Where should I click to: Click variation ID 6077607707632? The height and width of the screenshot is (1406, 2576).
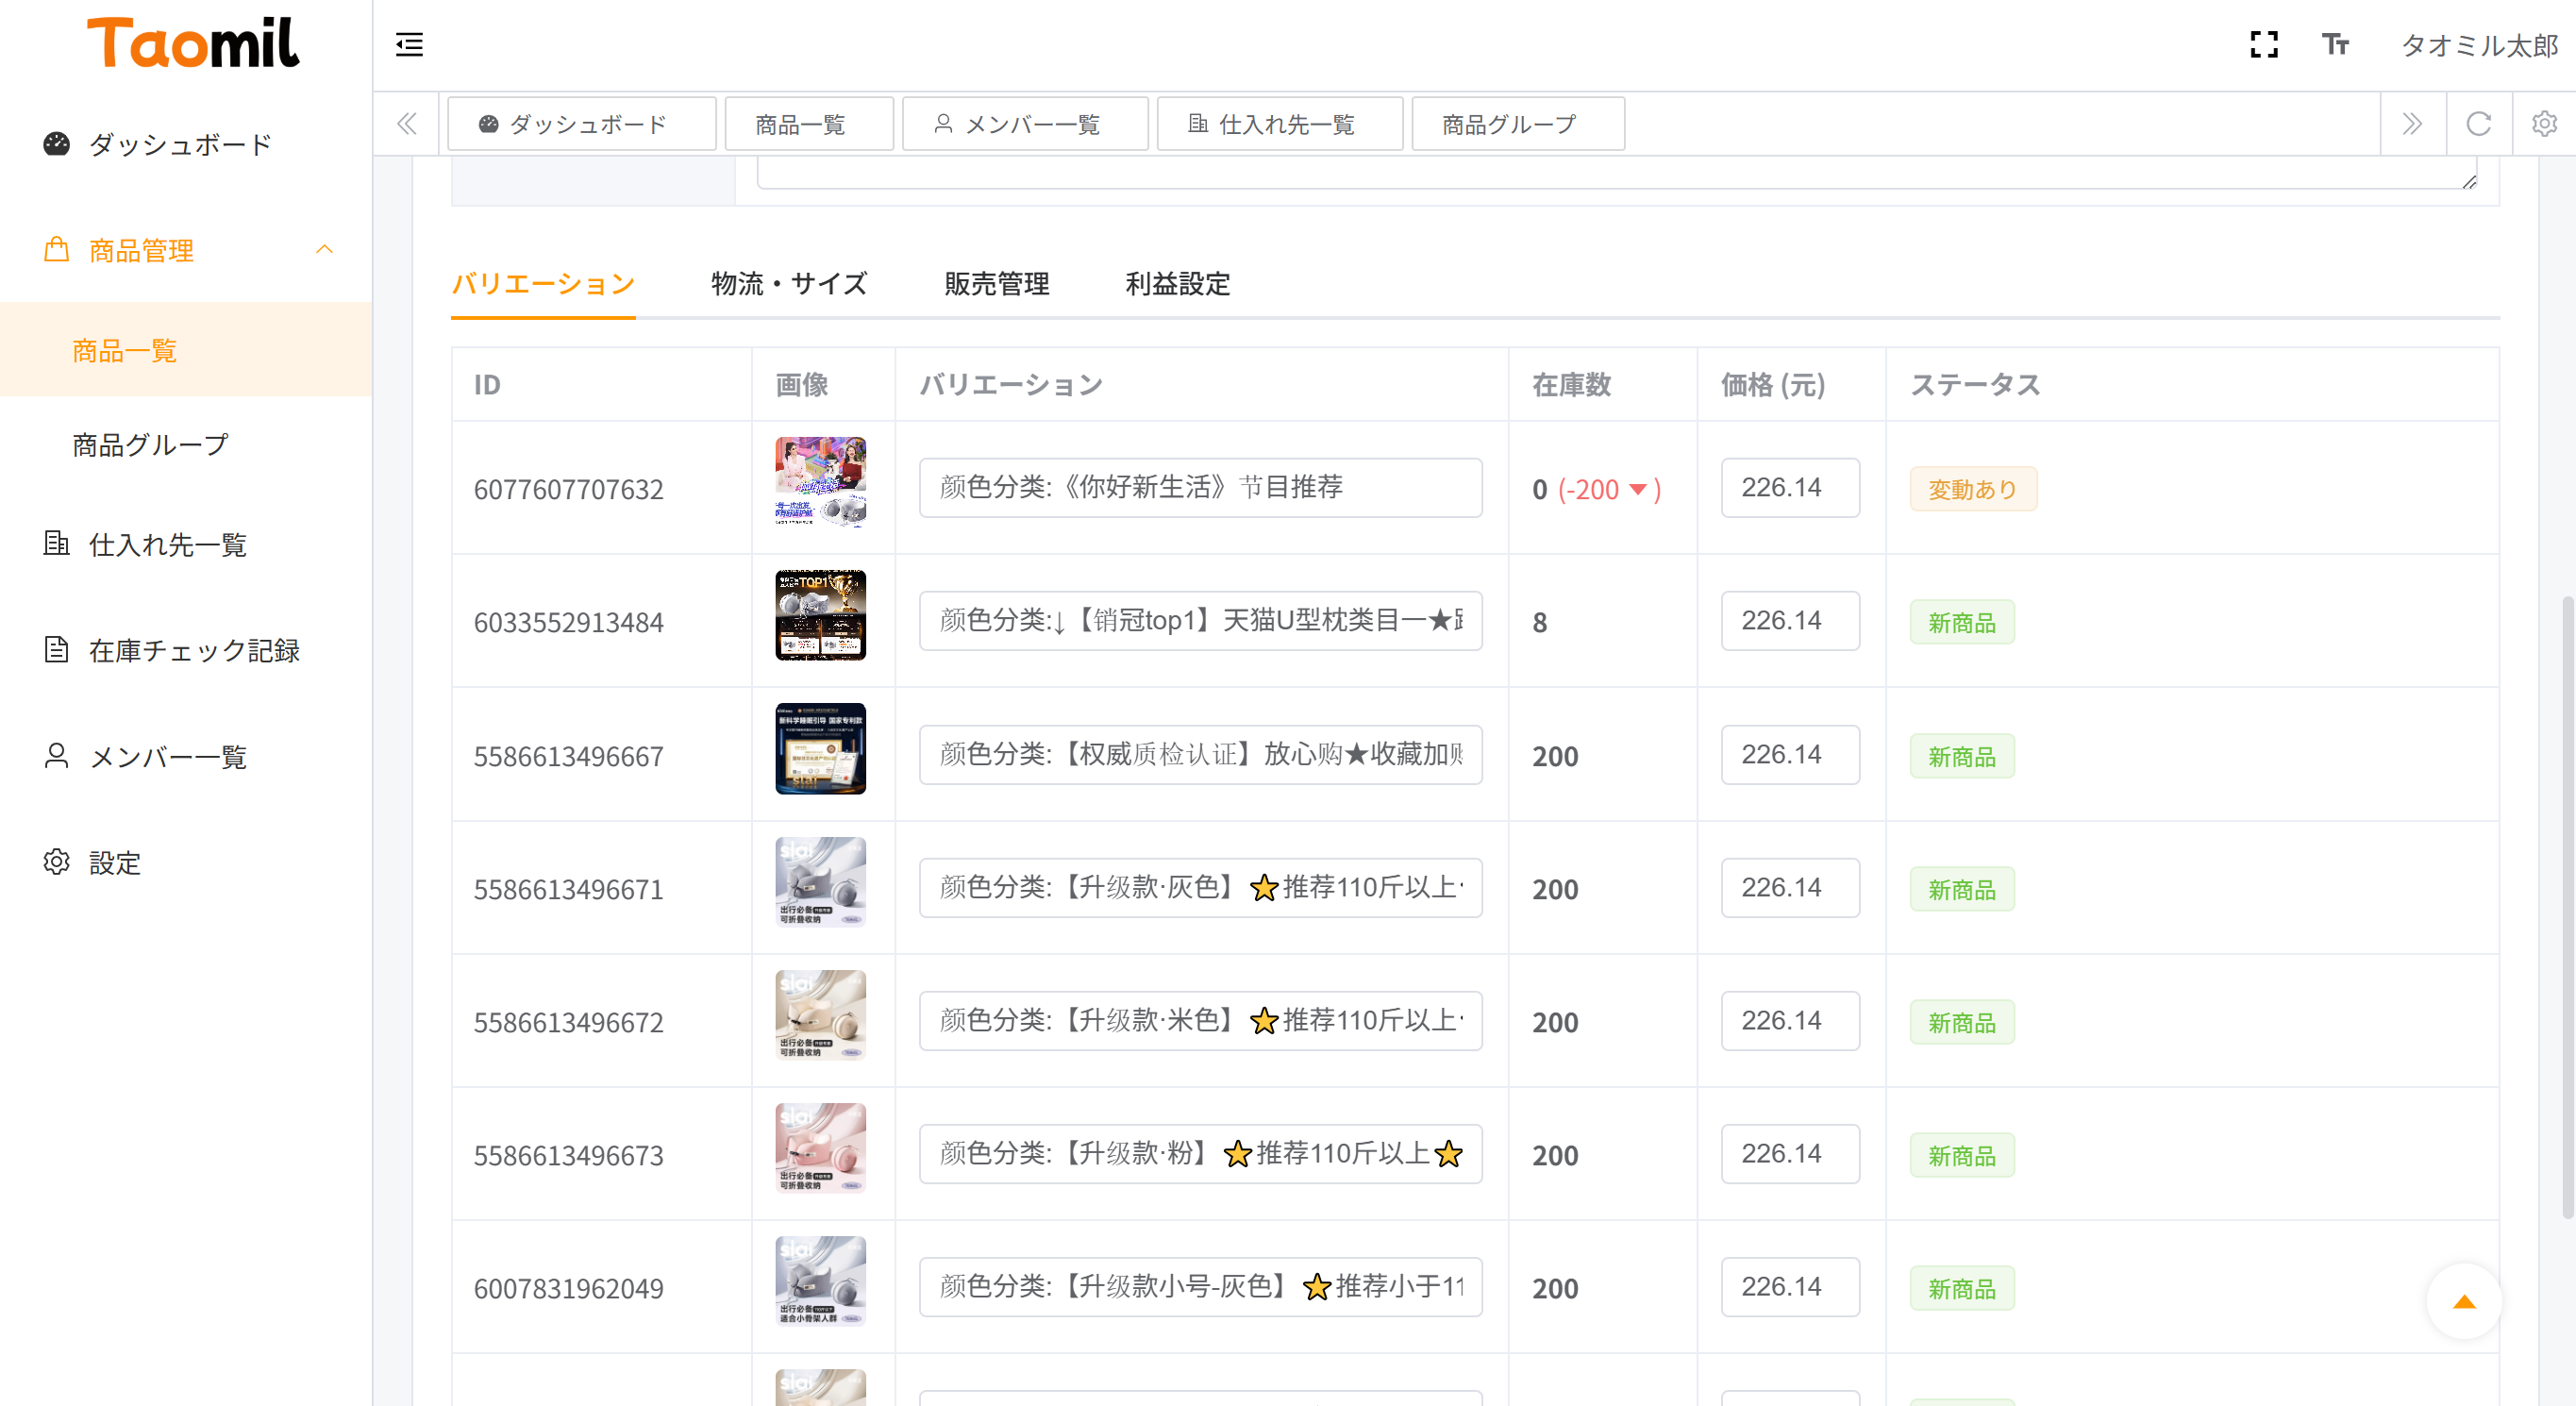click(x=568, y=489)
